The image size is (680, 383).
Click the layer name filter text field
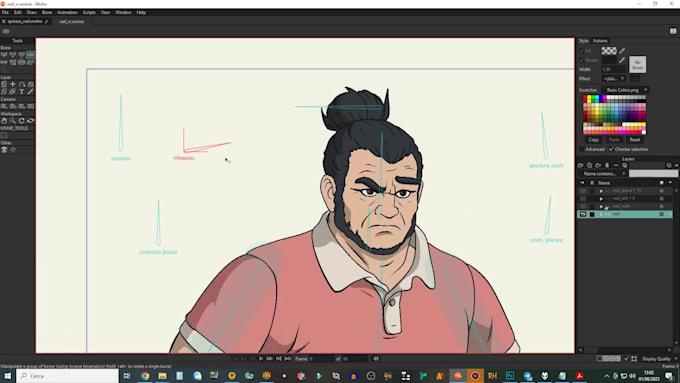[x=653, y=173]
